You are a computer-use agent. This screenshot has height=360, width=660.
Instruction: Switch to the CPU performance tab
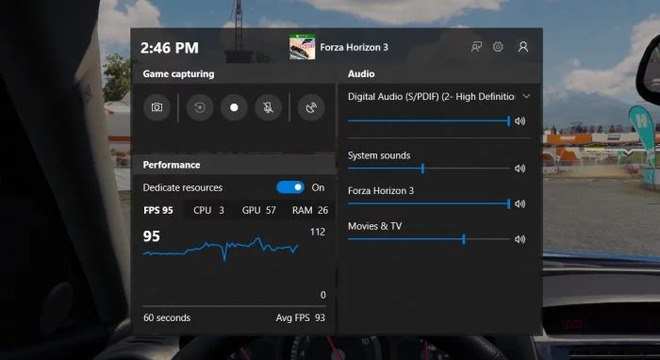[x=209, y=210]
